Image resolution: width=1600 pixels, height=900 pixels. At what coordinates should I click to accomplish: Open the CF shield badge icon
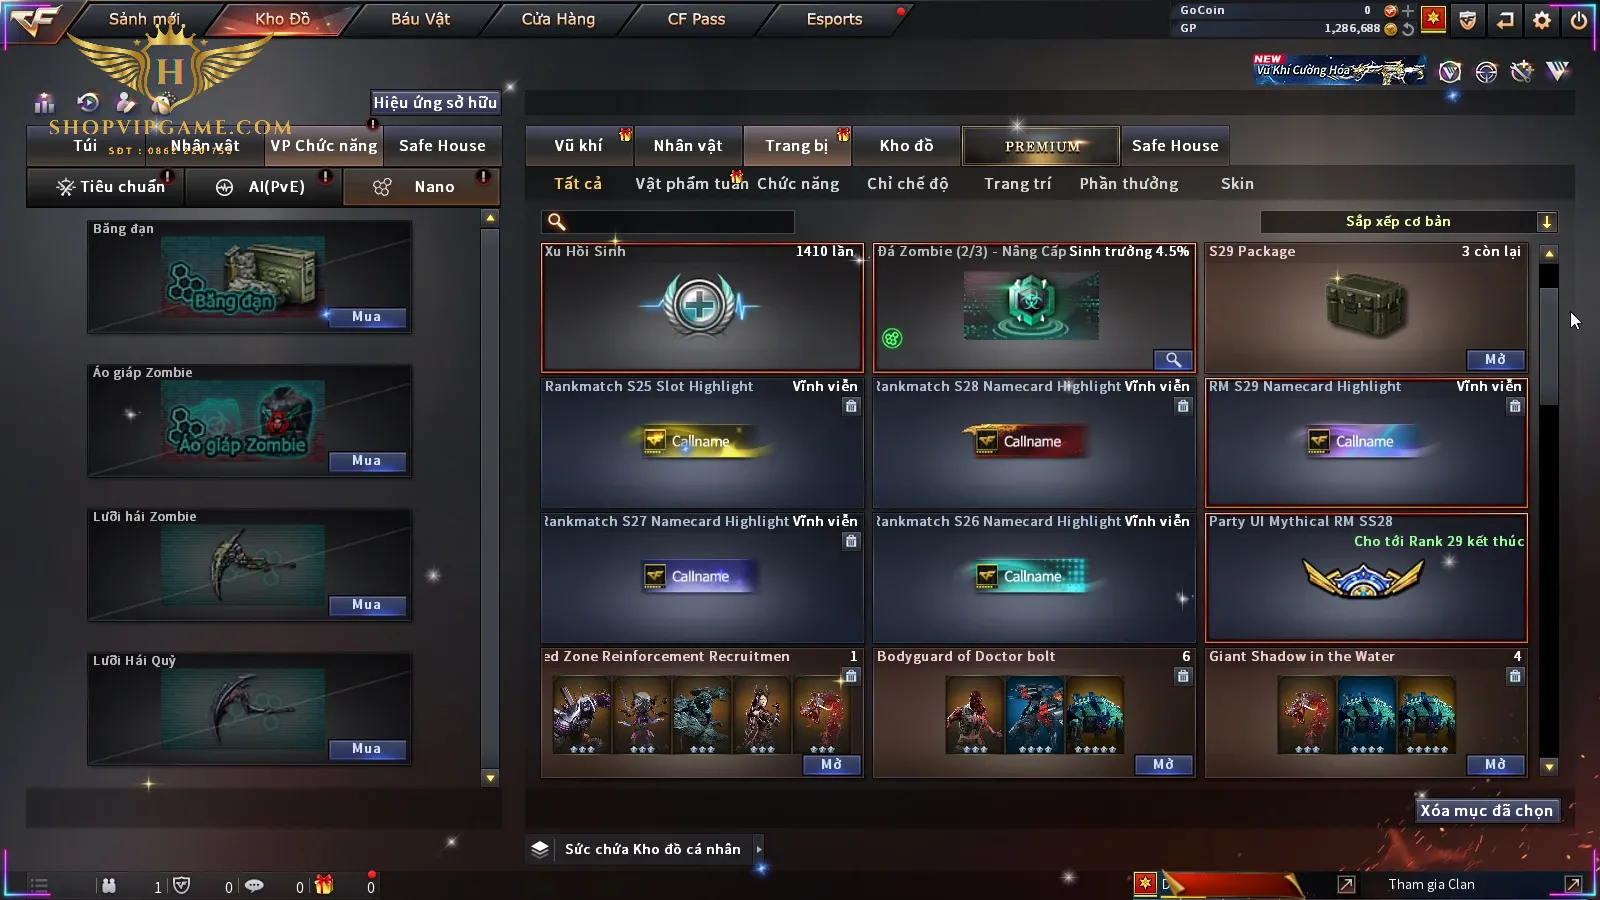click(x=1468, y=20)
